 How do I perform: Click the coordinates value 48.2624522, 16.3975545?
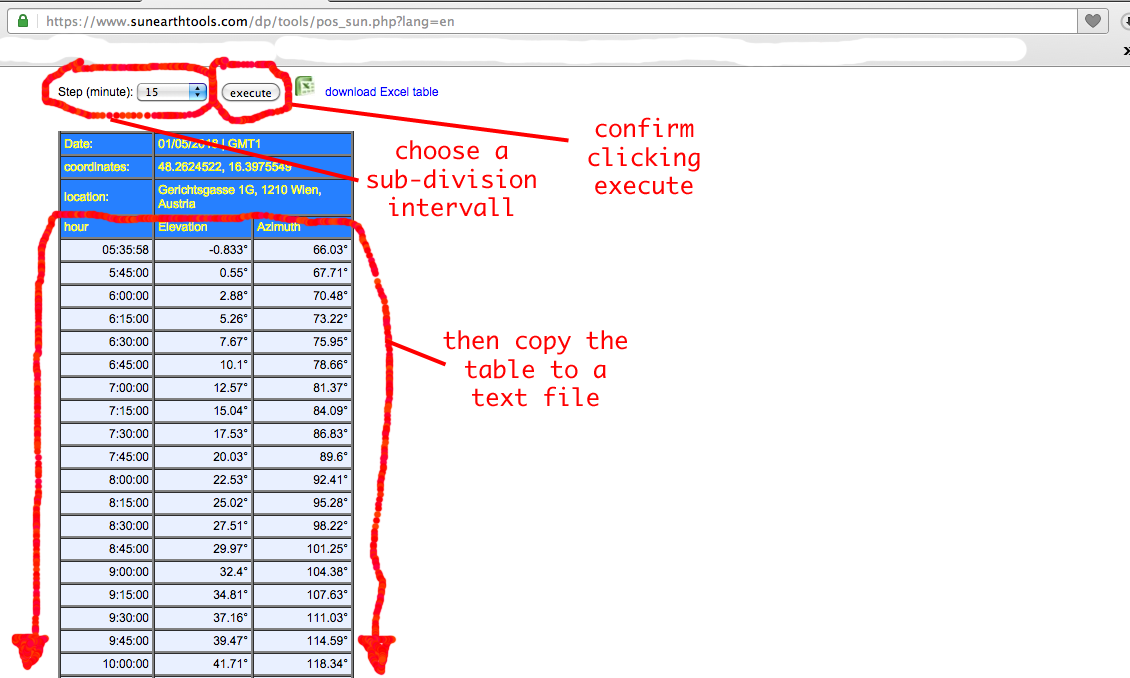pos(252,166)
